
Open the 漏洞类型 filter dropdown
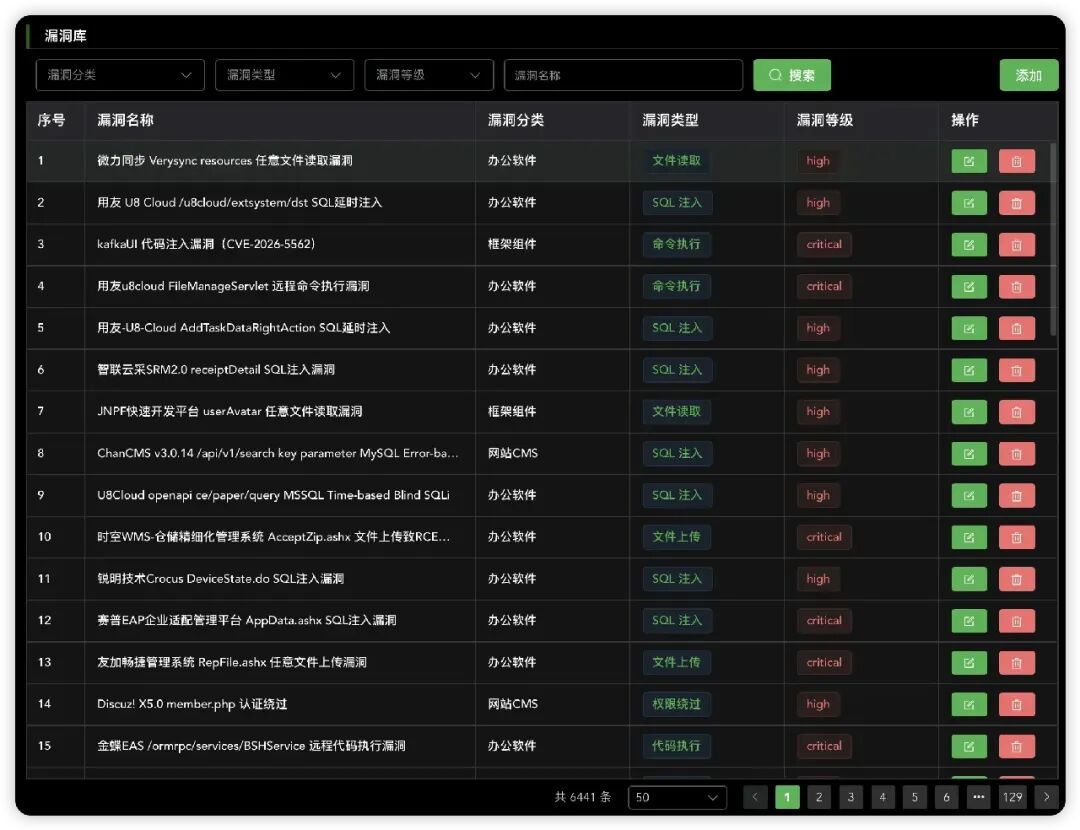tap(284, 75)
